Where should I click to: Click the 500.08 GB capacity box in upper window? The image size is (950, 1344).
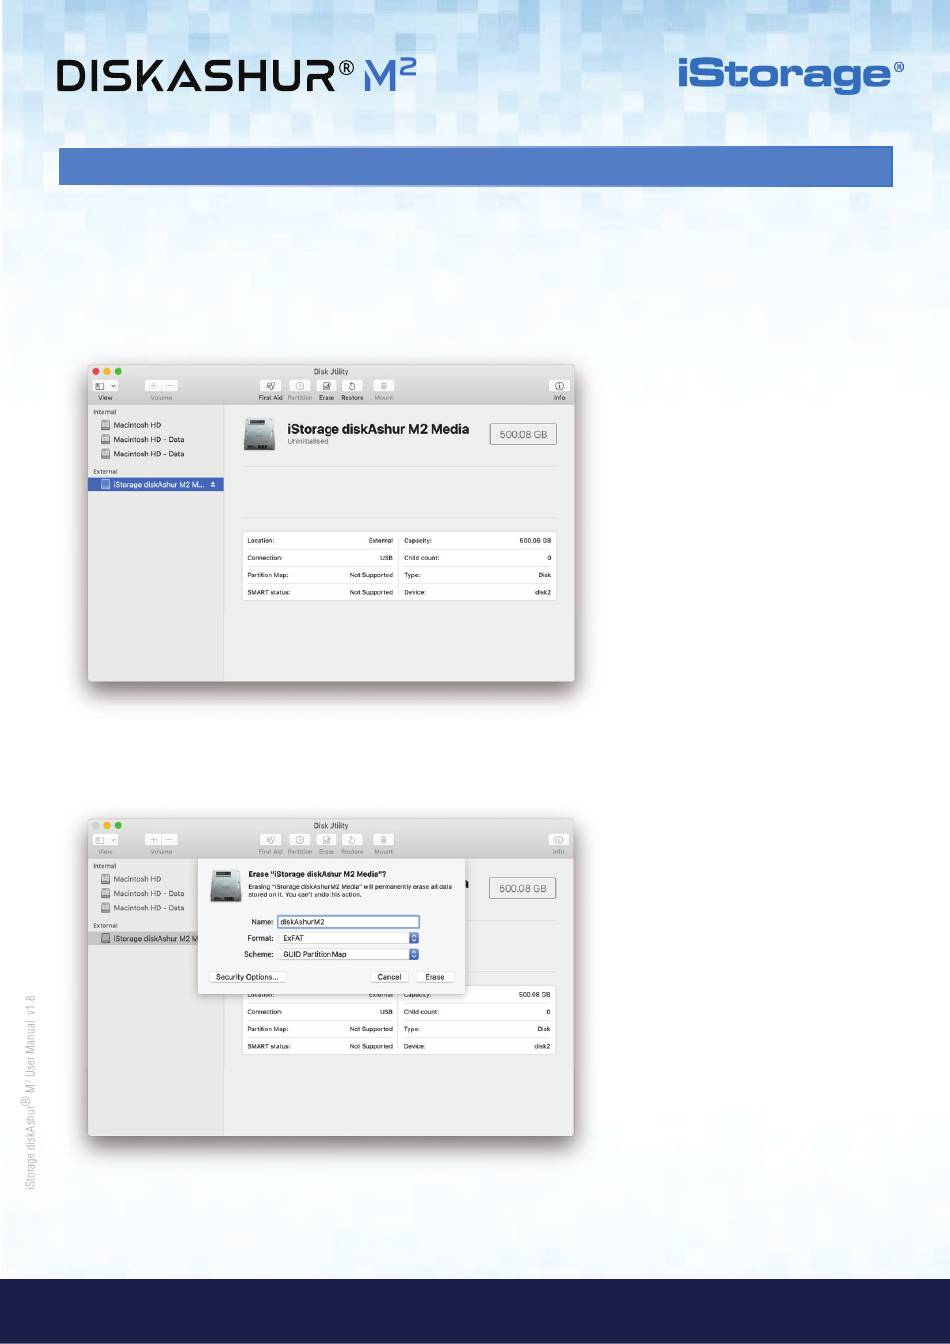click(523, 434)
